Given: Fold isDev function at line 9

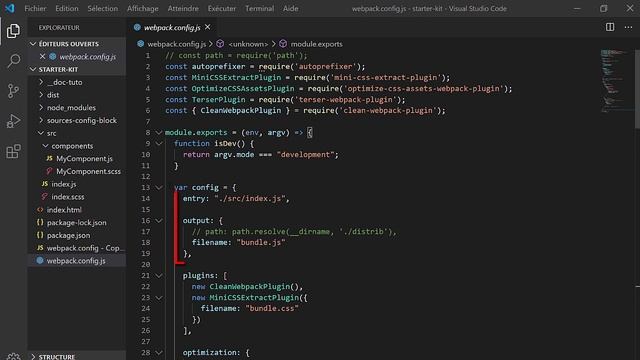Looking at the screenshot, I should pos(159,143).
